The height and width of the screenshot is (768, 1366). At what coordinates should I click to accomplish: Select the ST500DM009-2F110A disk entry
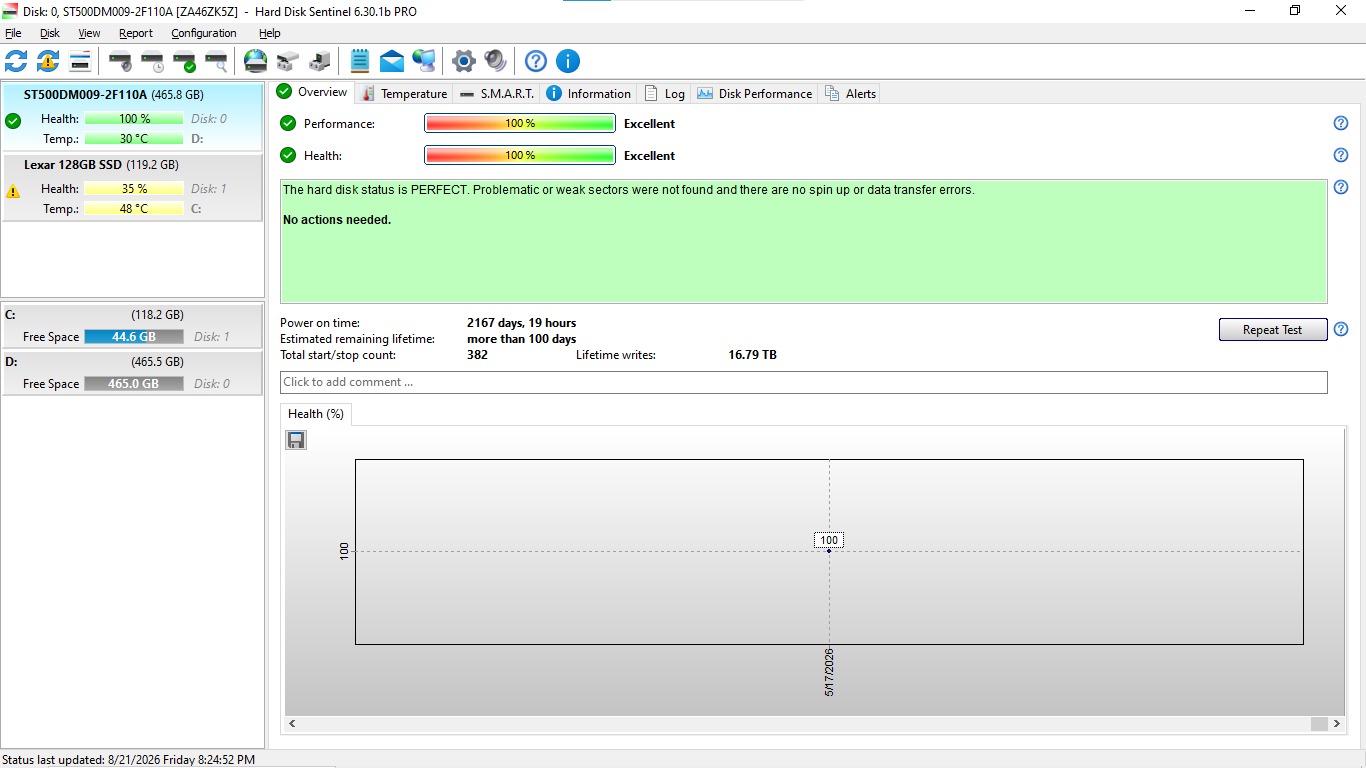click(x=132, y=118)
